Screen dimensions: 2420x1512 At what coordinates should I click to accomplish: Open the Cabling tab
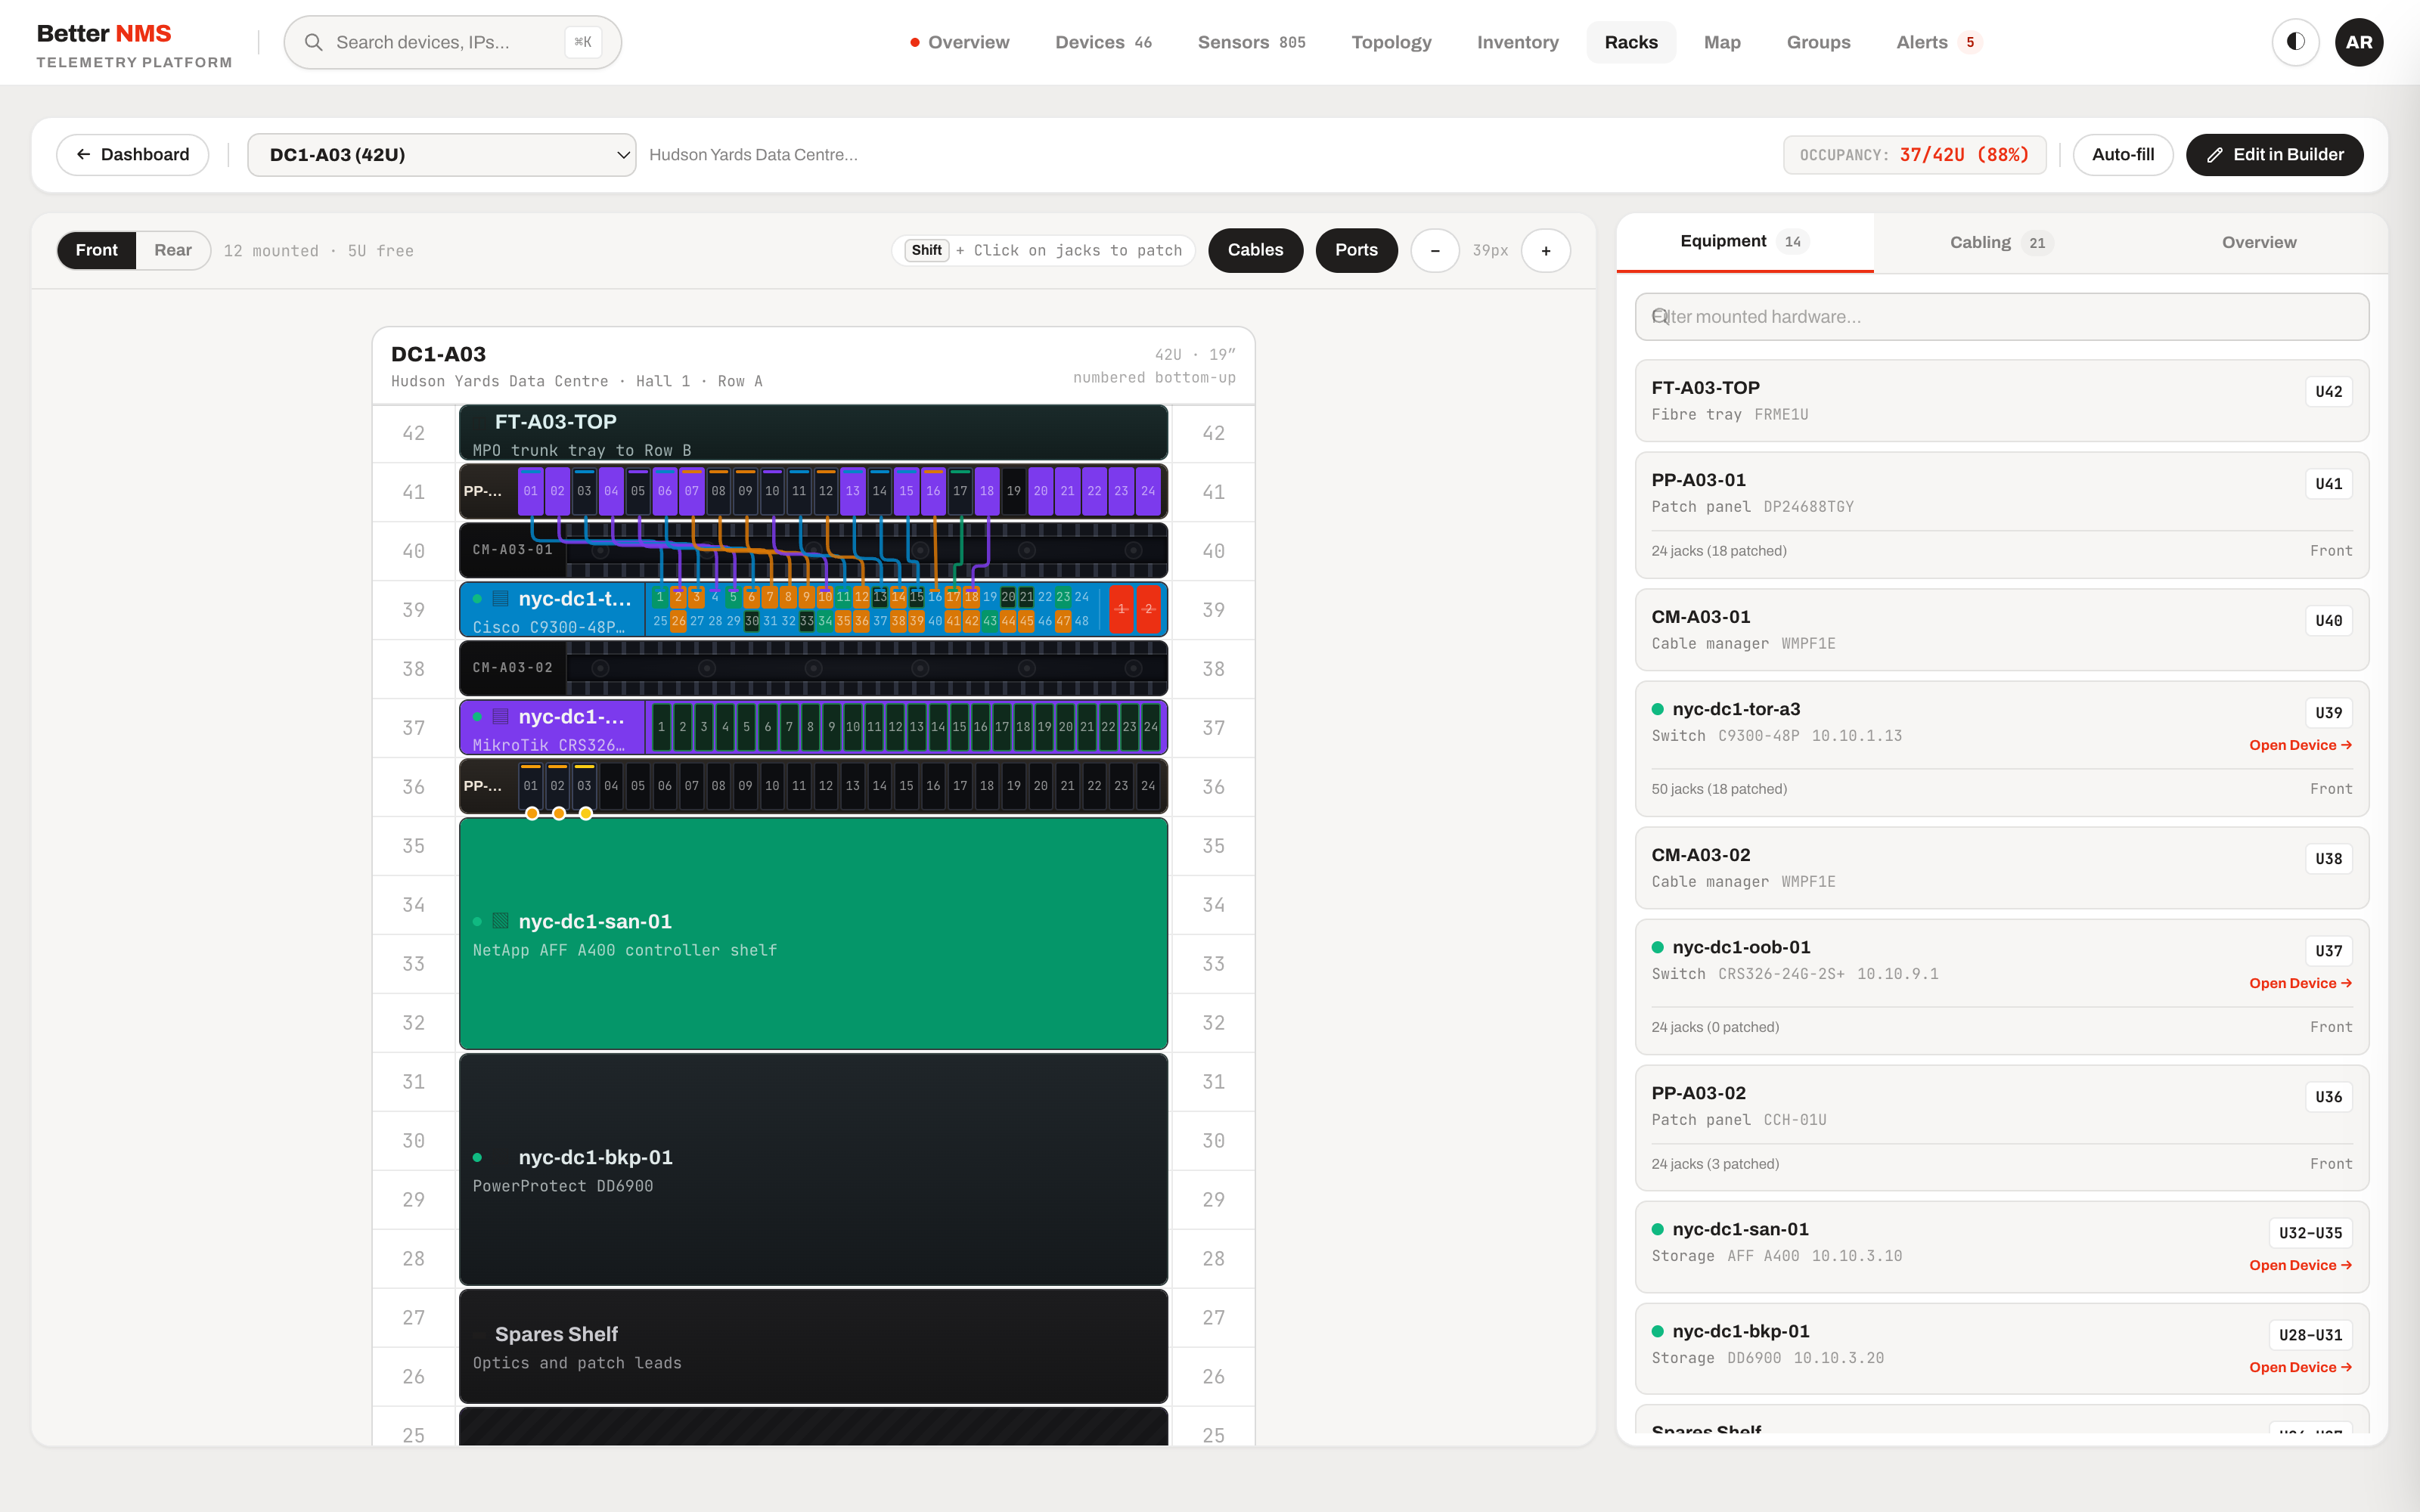(x=2001, y=243)
